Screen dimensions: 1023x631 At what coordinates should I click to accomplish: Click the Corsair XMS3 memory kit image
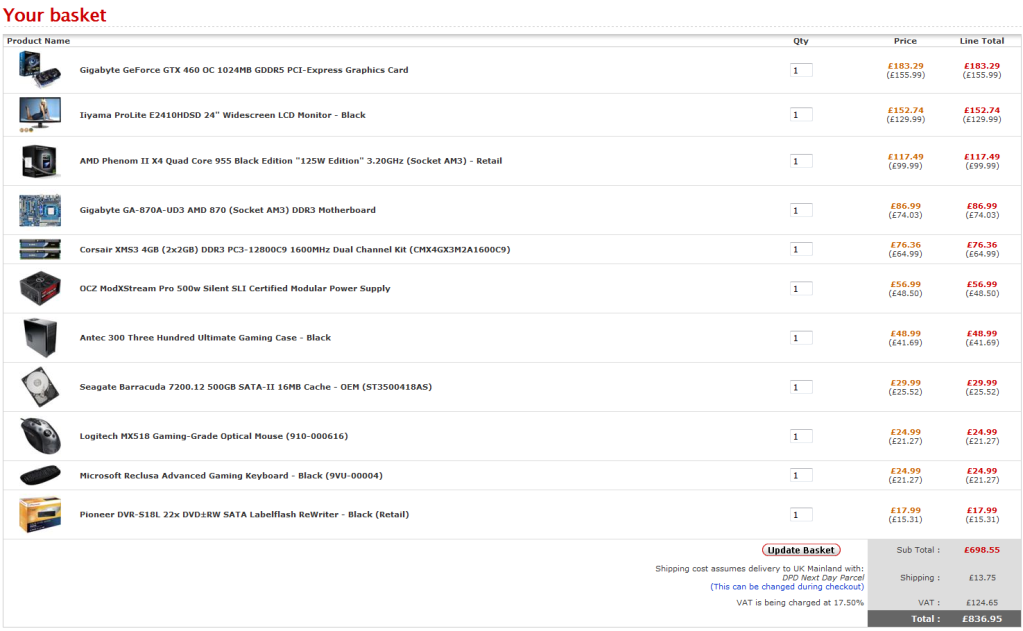[39, 249]
